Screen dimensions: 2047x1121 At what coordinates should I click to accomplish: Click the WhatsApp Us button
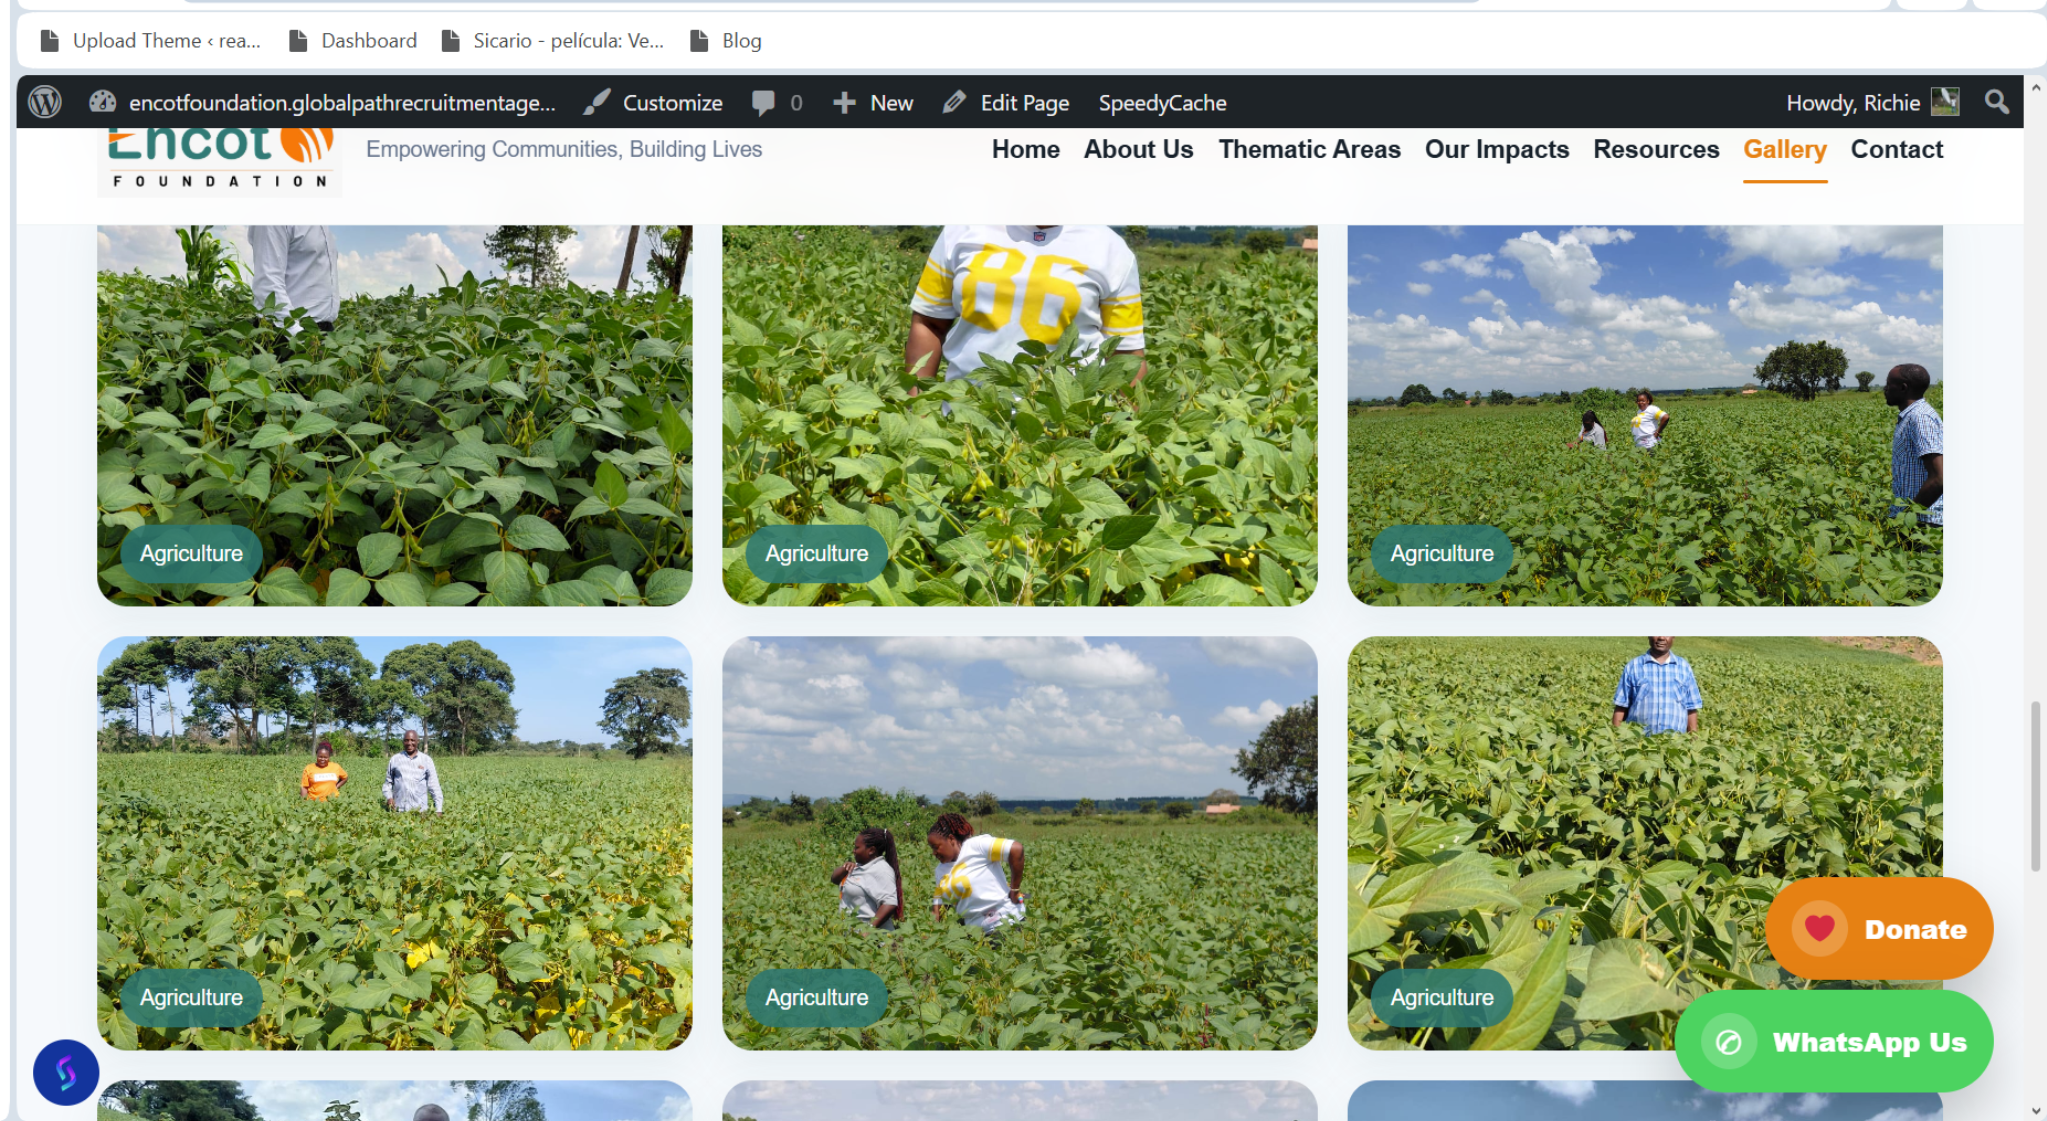(x=1834, y=1042)
